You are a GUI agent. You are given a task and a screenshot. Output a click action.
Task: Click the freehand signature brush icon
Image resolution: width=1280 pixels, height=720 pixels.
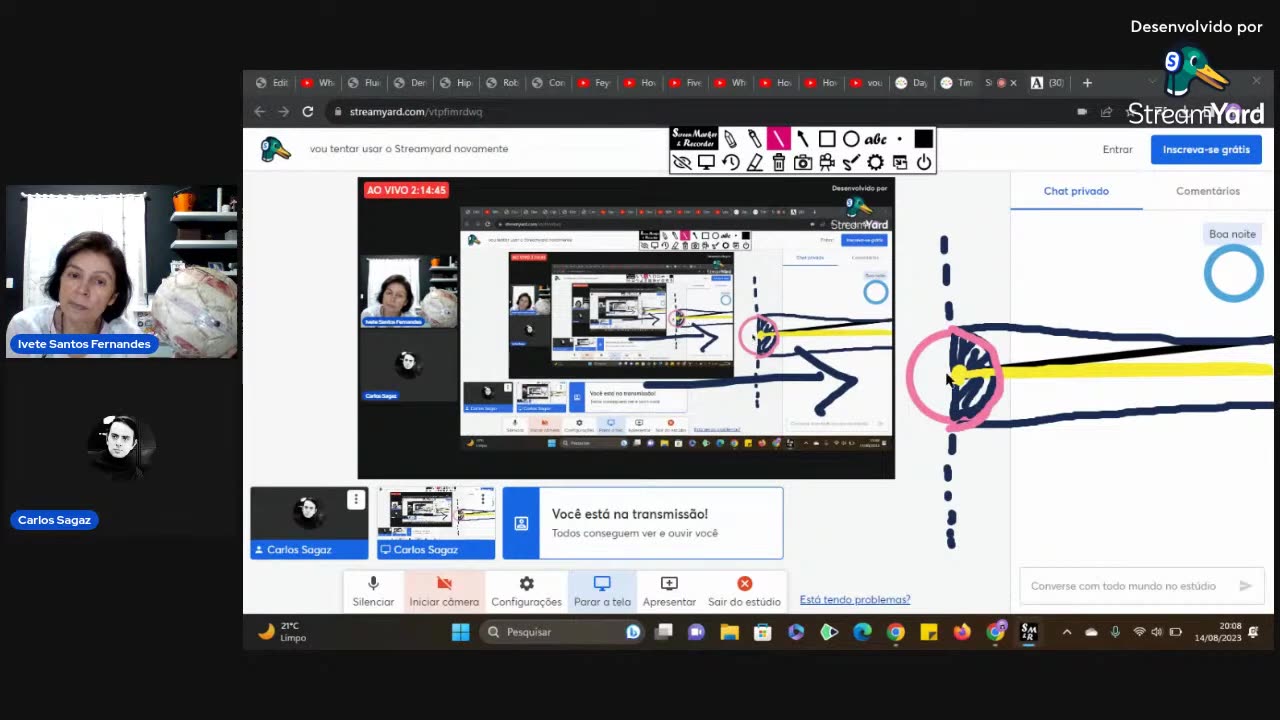[851, 162]
